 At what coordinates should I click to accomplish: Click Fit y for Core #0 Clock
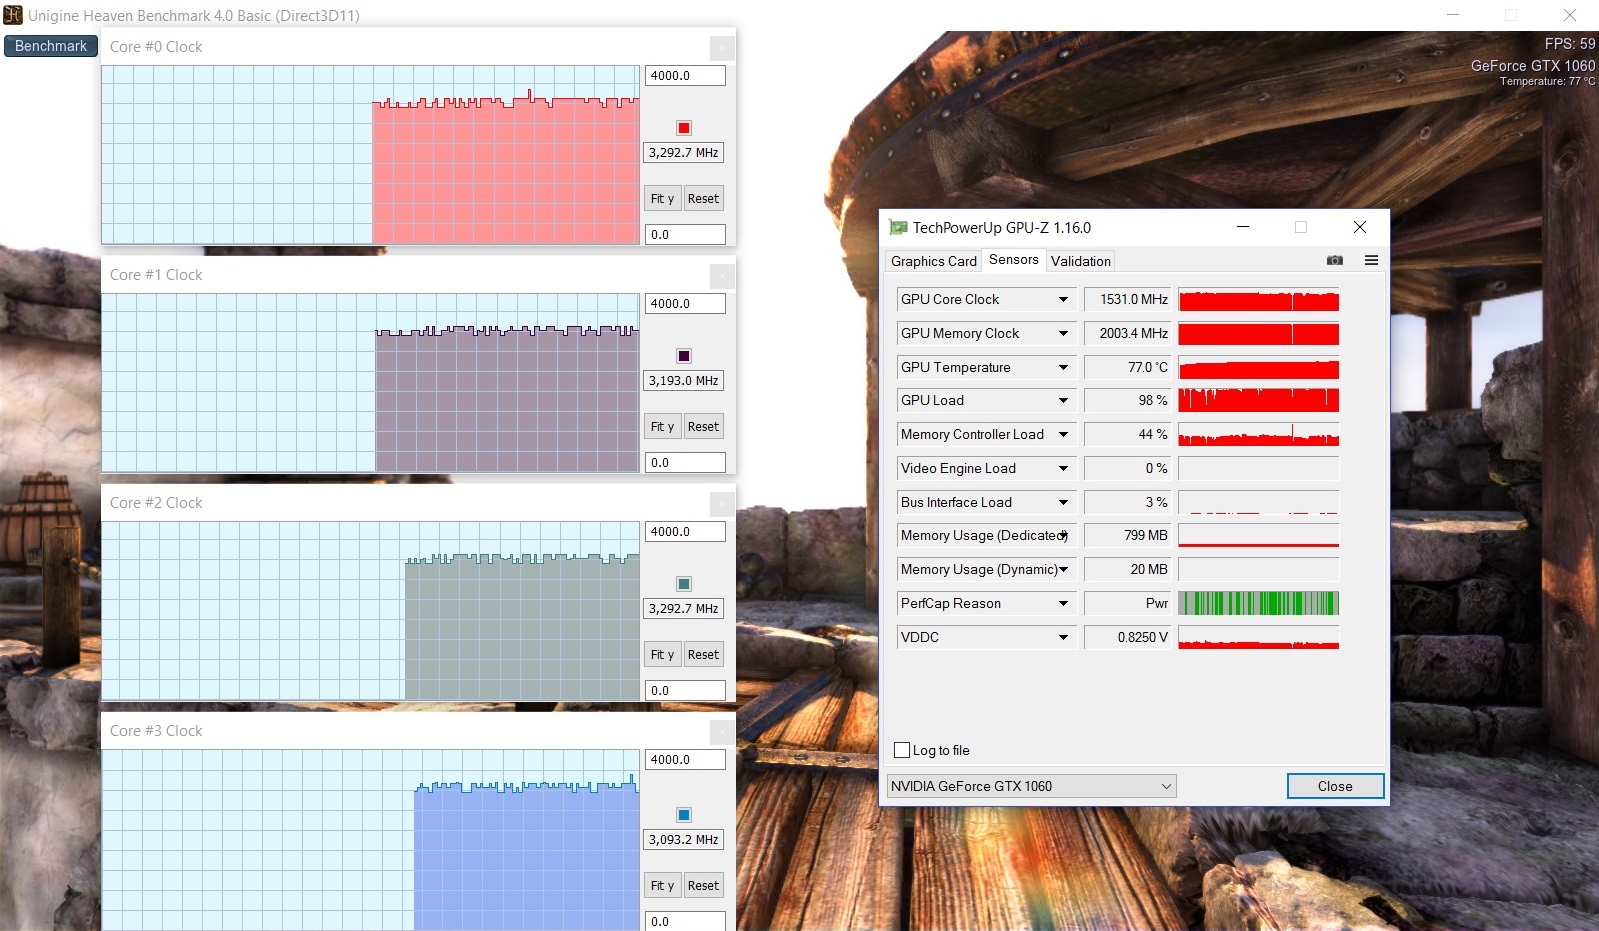(x=662, y=199)
